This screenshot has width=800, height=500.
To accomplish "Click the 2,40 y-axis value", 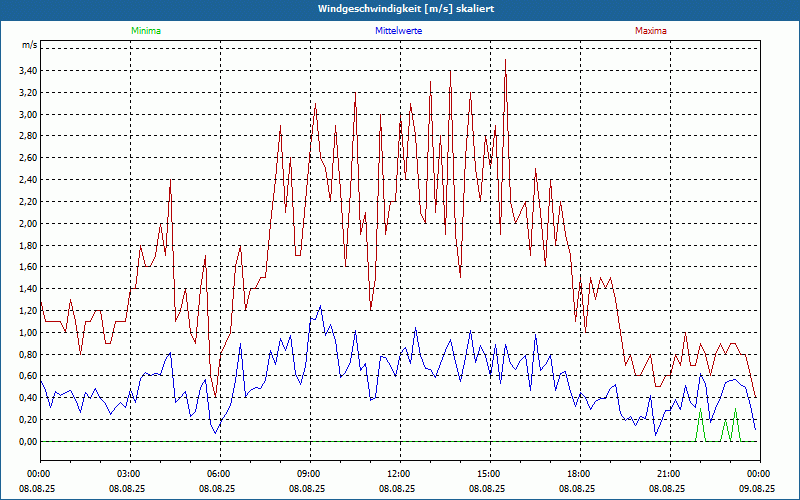I will (28, 180).
